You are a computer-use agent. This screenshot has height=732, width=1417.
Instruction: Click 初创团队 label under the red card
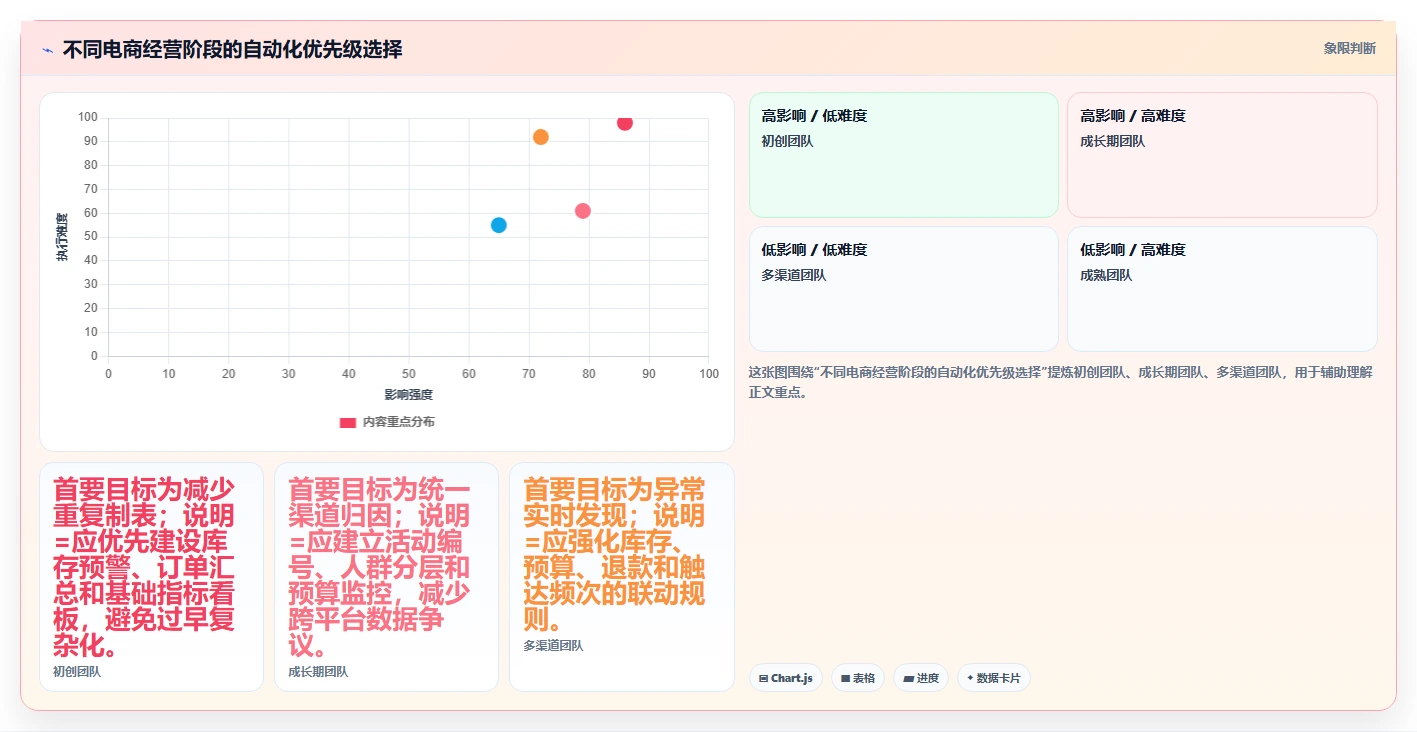pyautogui.click(x=77, y=672)
